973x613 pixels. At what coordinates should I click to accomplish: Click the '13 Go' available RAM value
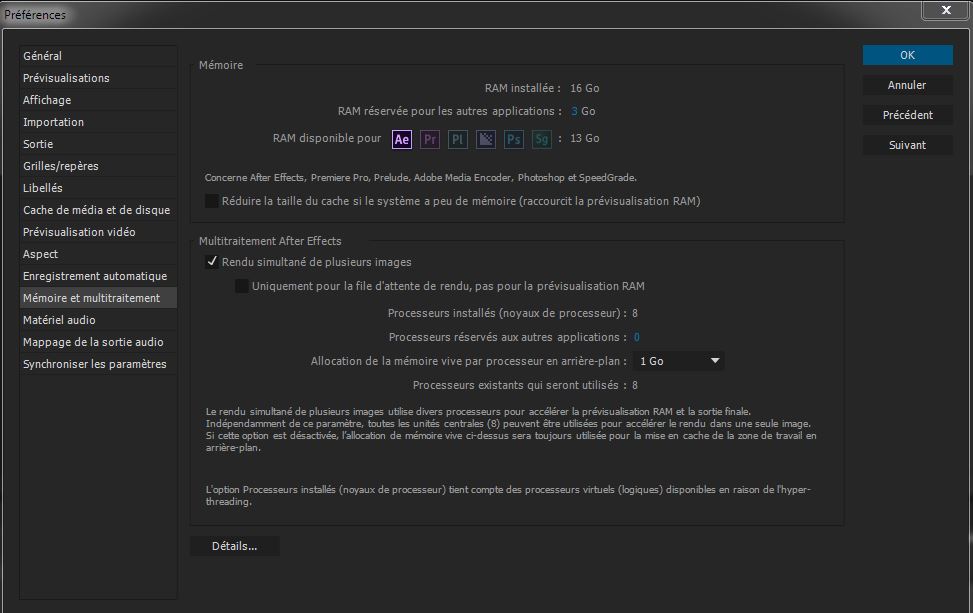tap(585, 138)
